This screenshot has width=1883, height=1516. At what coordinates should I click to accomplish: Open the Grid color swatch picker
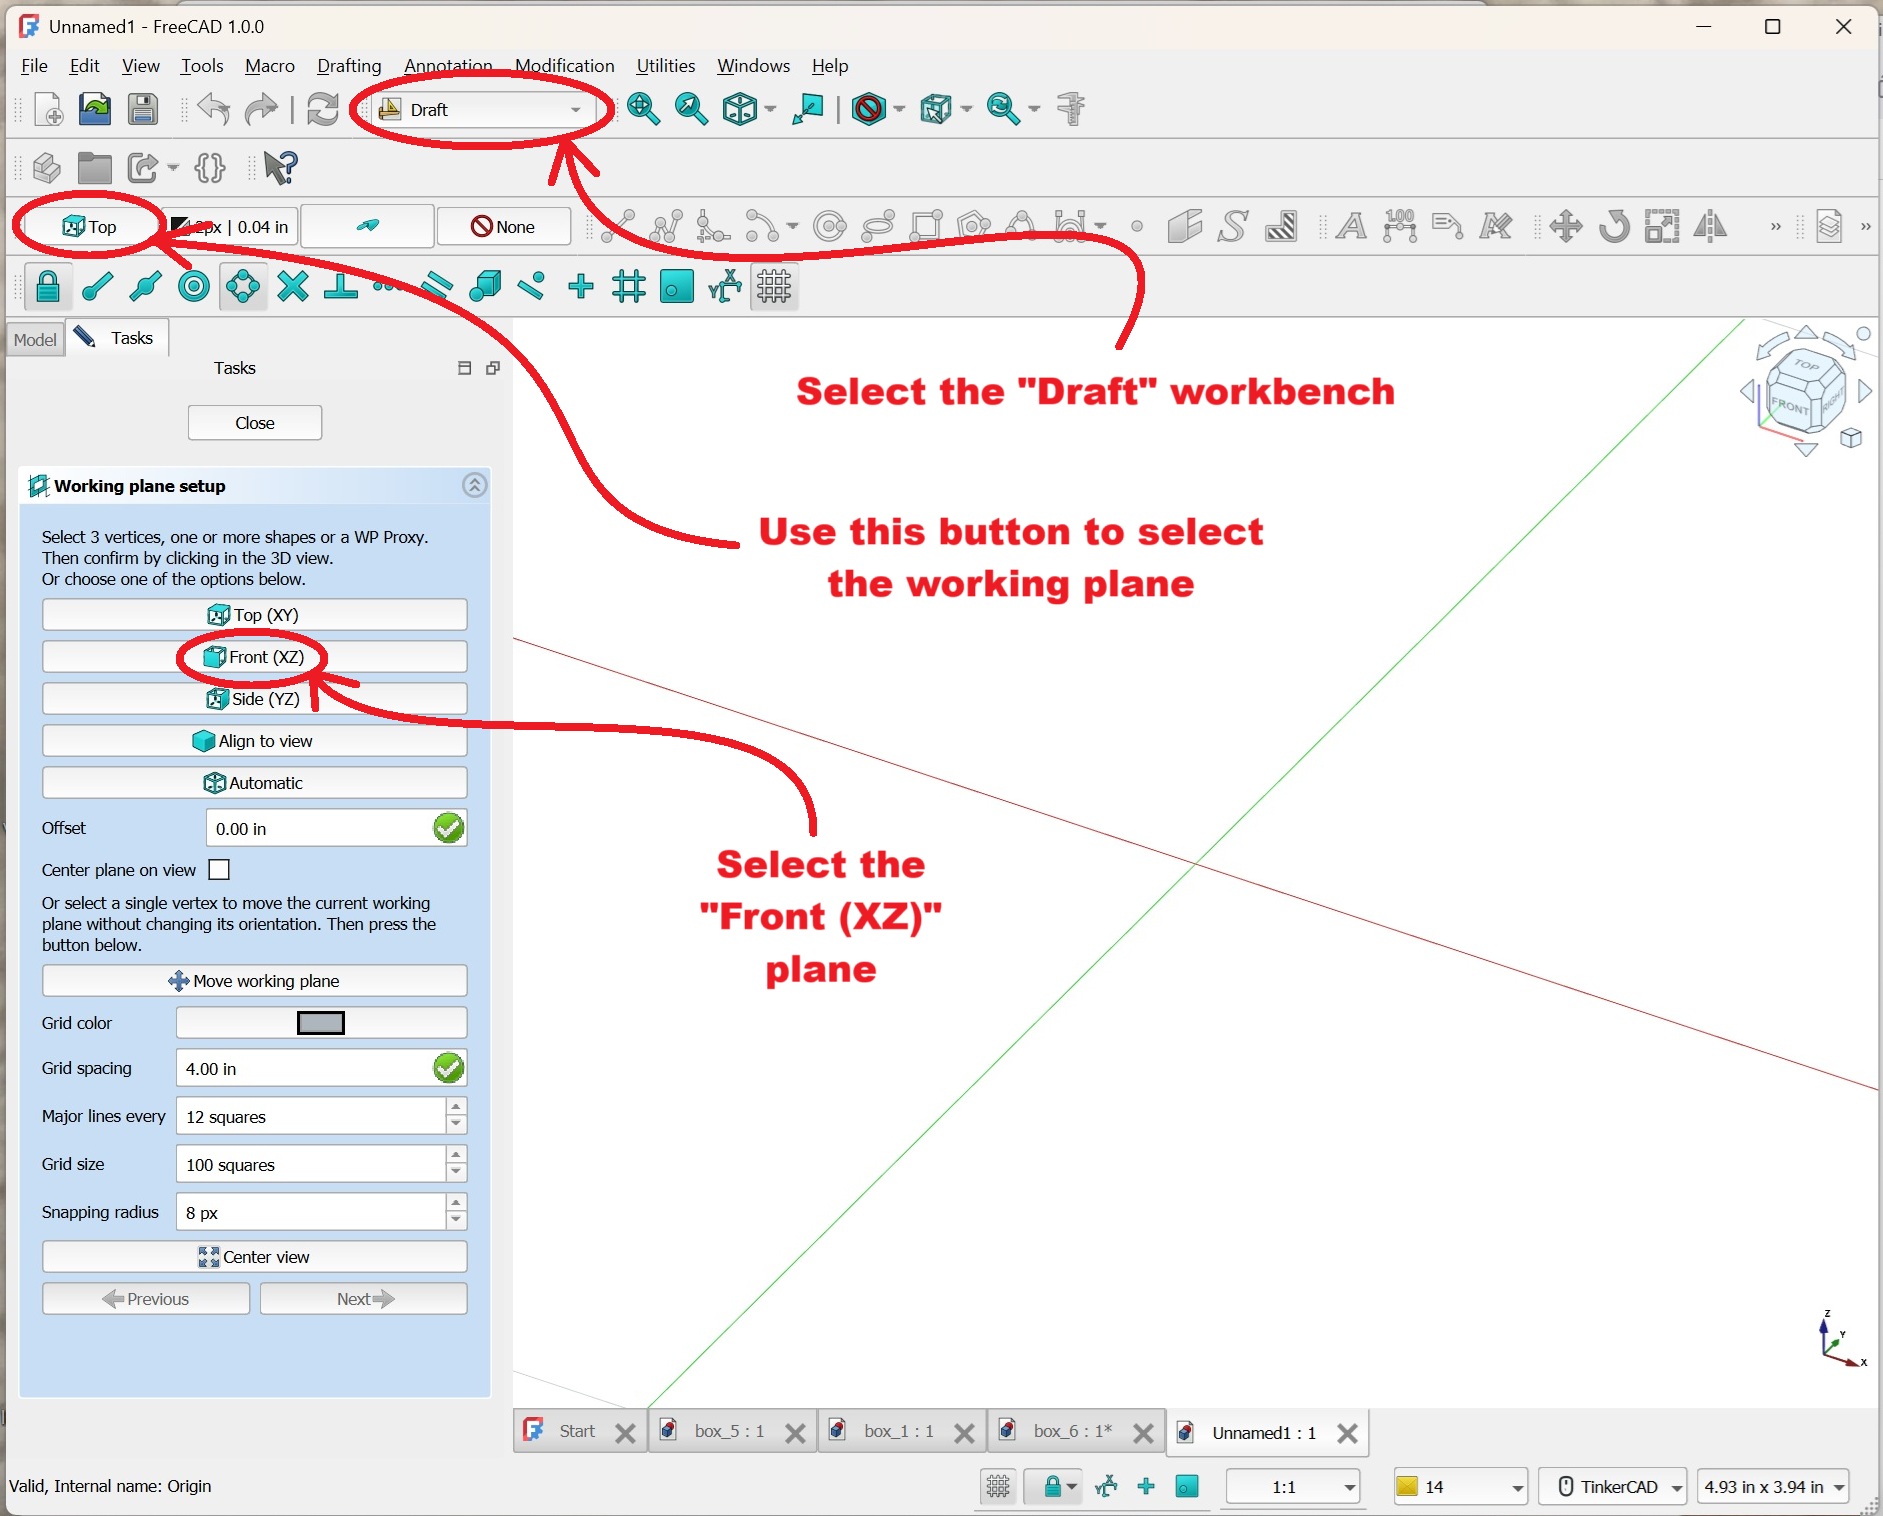pos(321,1023)
